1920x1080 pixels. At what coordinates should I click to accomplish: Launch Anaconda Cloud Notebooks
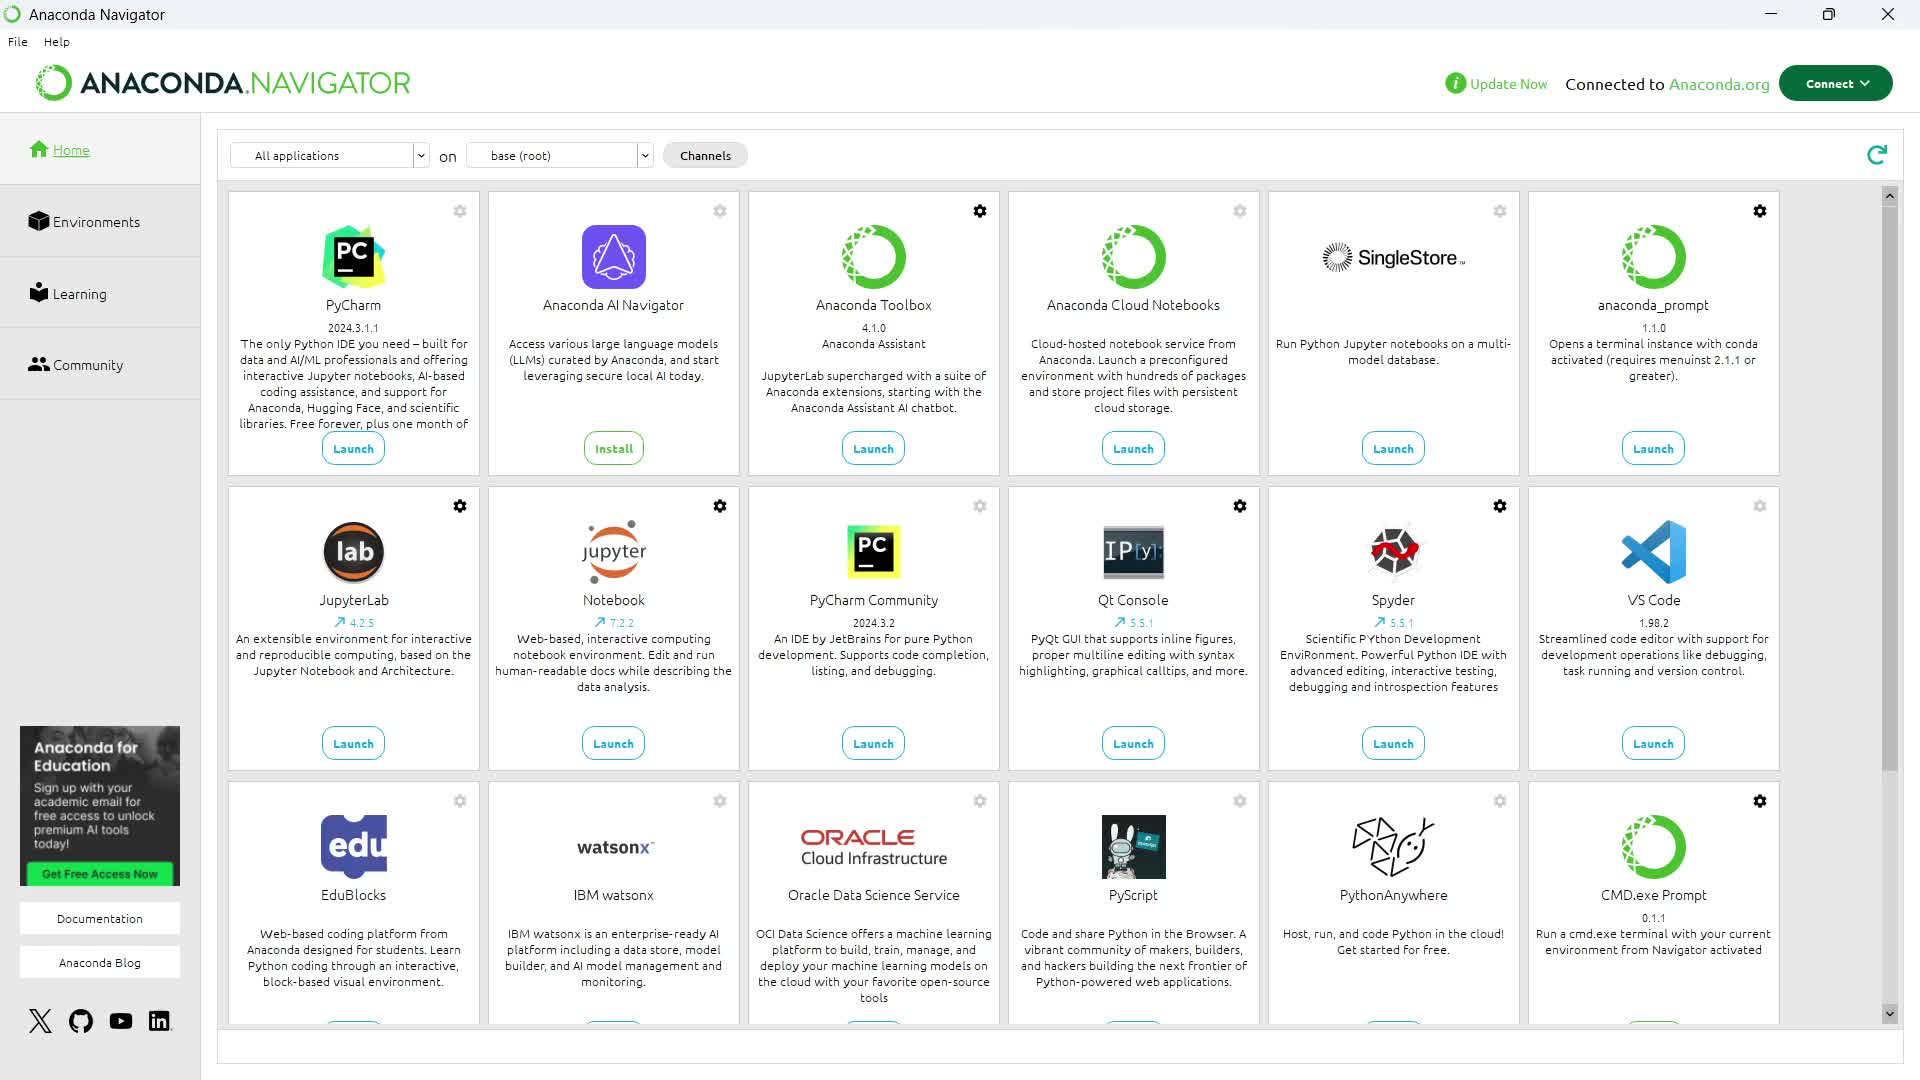click(x=1134, y=449)
